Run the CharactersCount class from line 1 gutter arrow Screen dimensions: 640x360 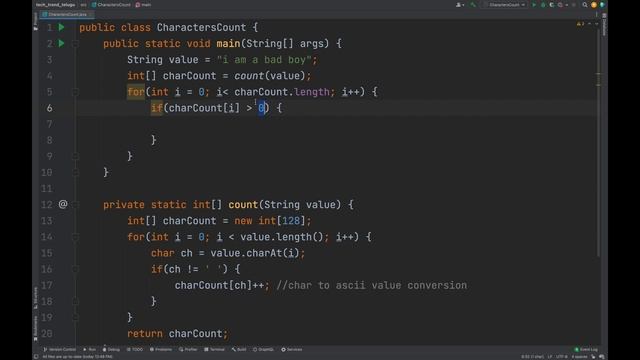coord(61,27)
